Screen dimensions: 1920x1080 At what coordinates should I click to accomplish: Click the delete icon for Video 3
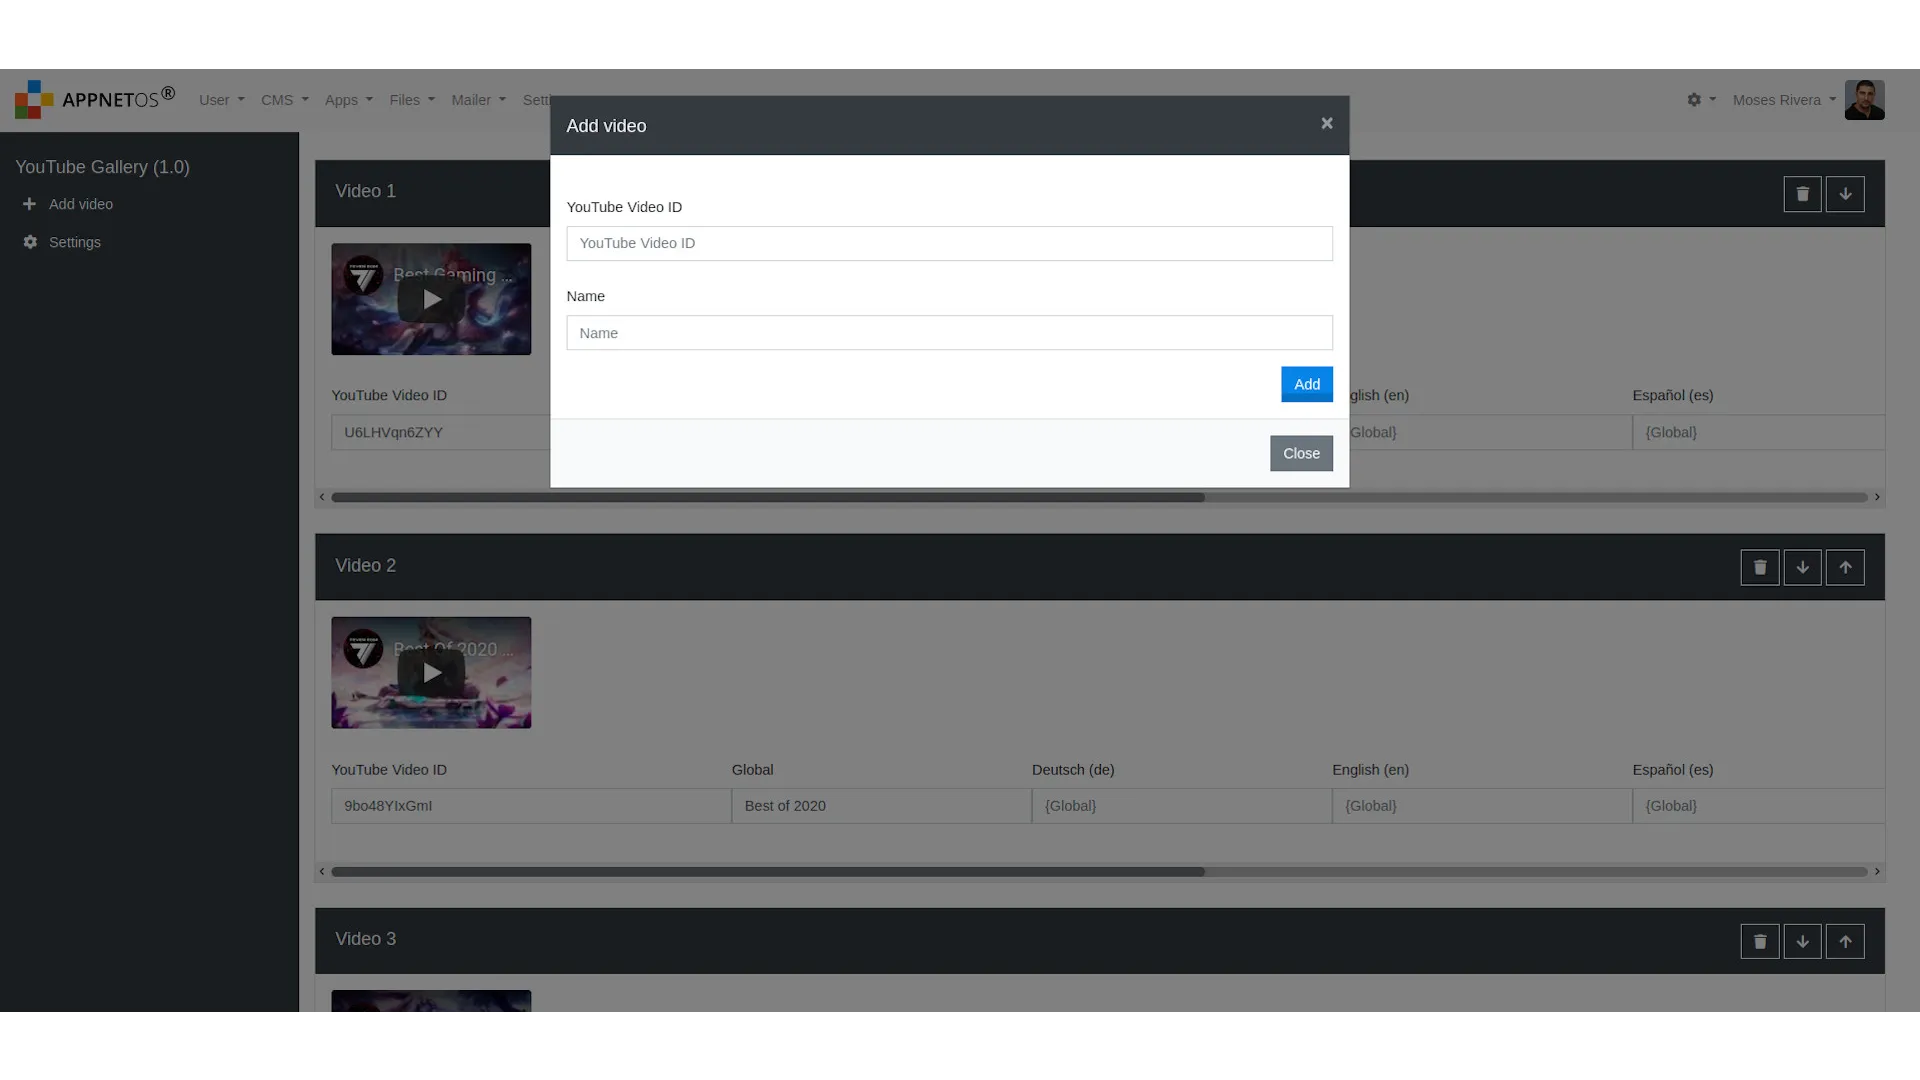click(x=1760, y=940)
